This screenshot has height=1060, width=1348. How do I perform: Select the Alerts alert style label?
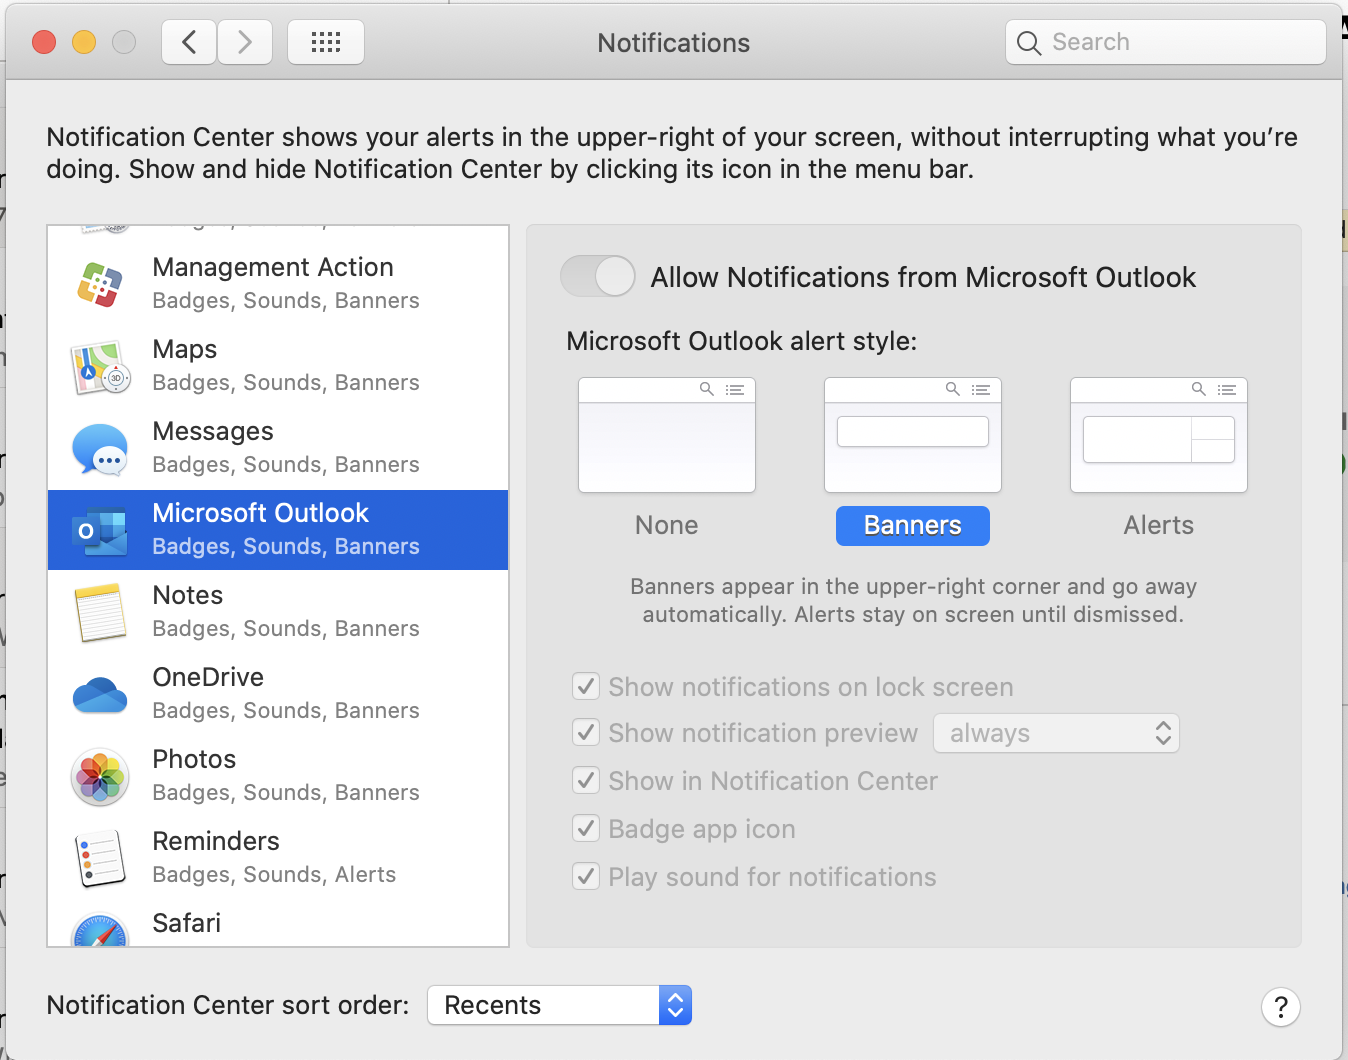point(1159,525)
